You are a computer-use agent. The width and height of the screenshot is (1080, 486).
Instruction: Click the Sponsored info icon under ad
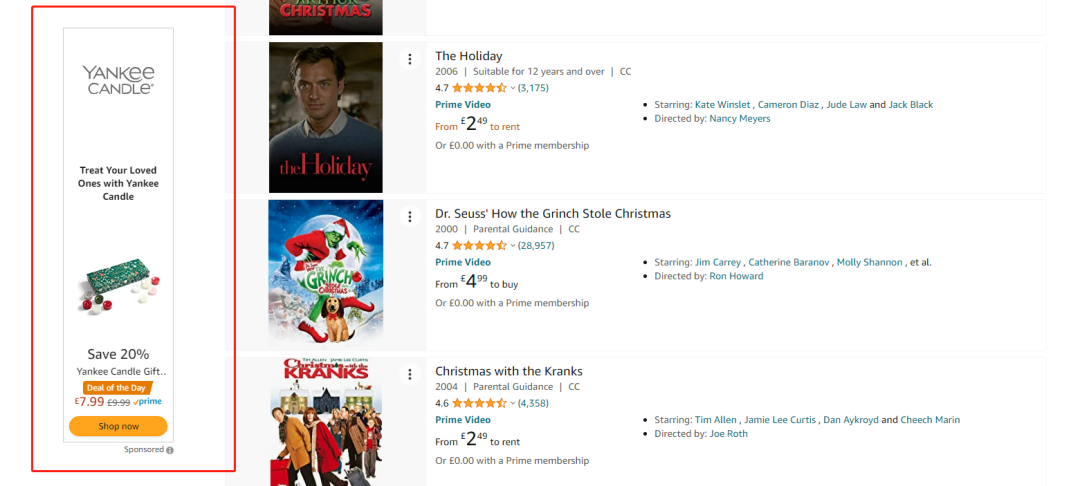[x=170, y=450]
